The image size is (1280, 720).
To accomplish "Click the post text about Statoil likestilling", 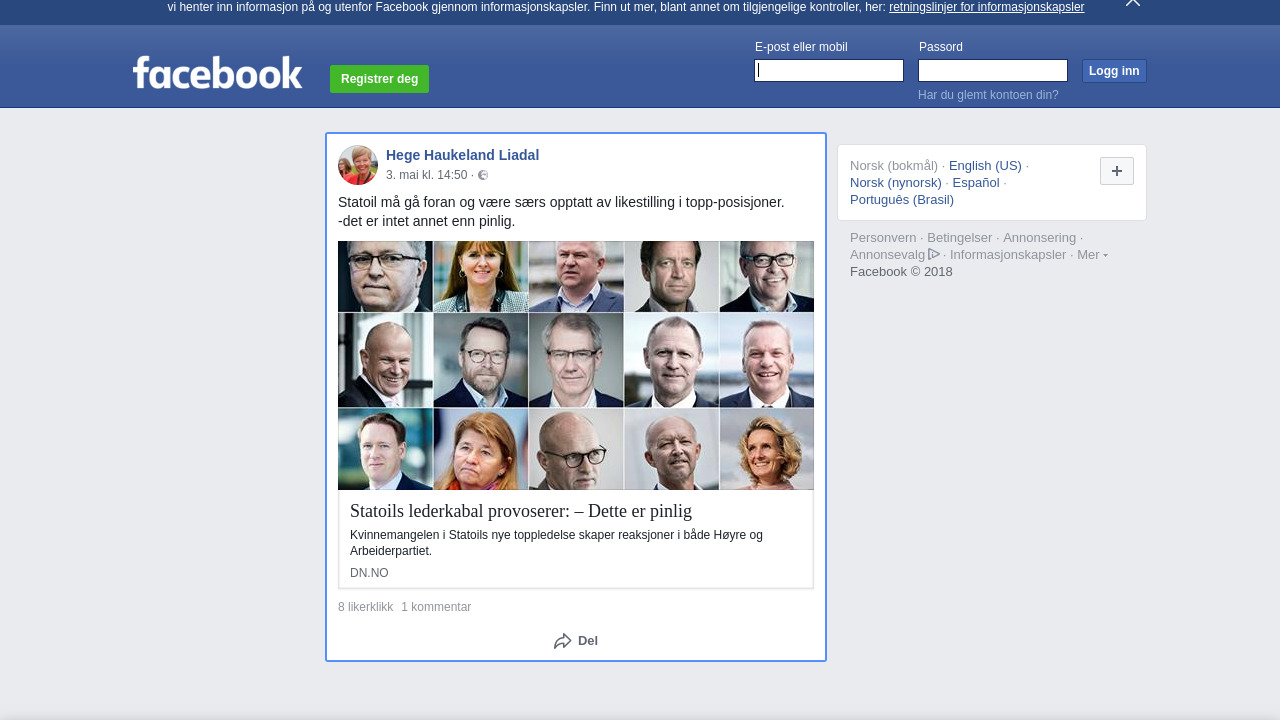I will [561, 212].
